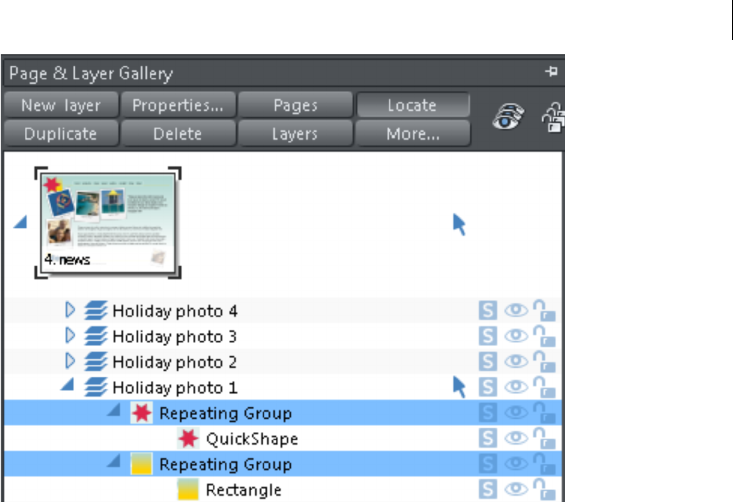Click the all-layers lock icon

tap(553, 117)
